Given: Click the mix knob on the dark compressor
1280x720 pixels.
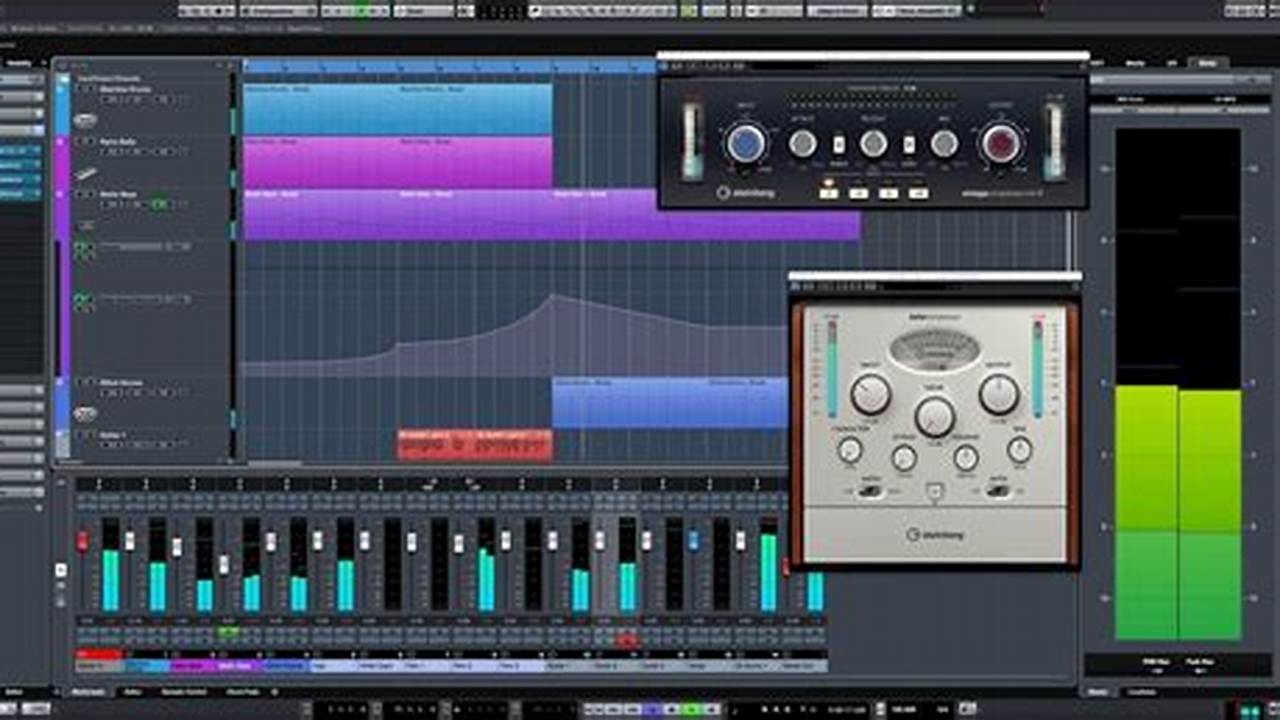Looking at the screenshot, I should [944, 144].
